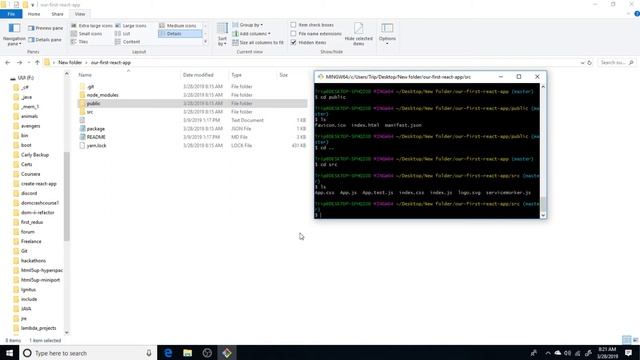The image size is (640, 360).
Task: Expand the layout gallery more arrow
Action: (205, 42)
